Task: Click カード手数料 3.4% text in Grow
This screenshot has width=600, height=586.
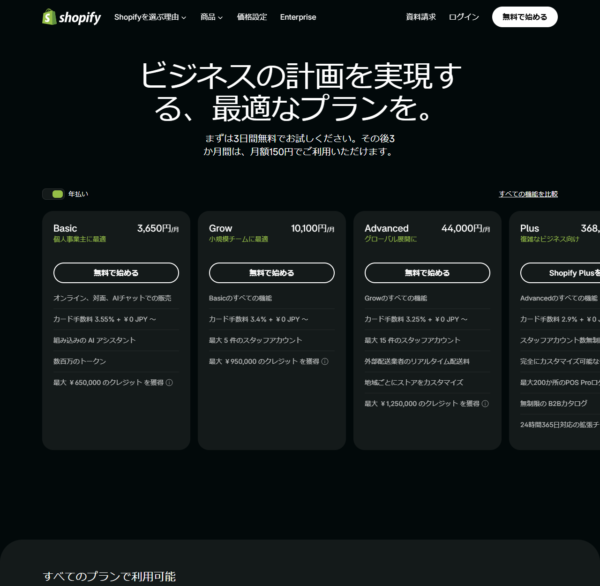Action: [x=258, y=319]
